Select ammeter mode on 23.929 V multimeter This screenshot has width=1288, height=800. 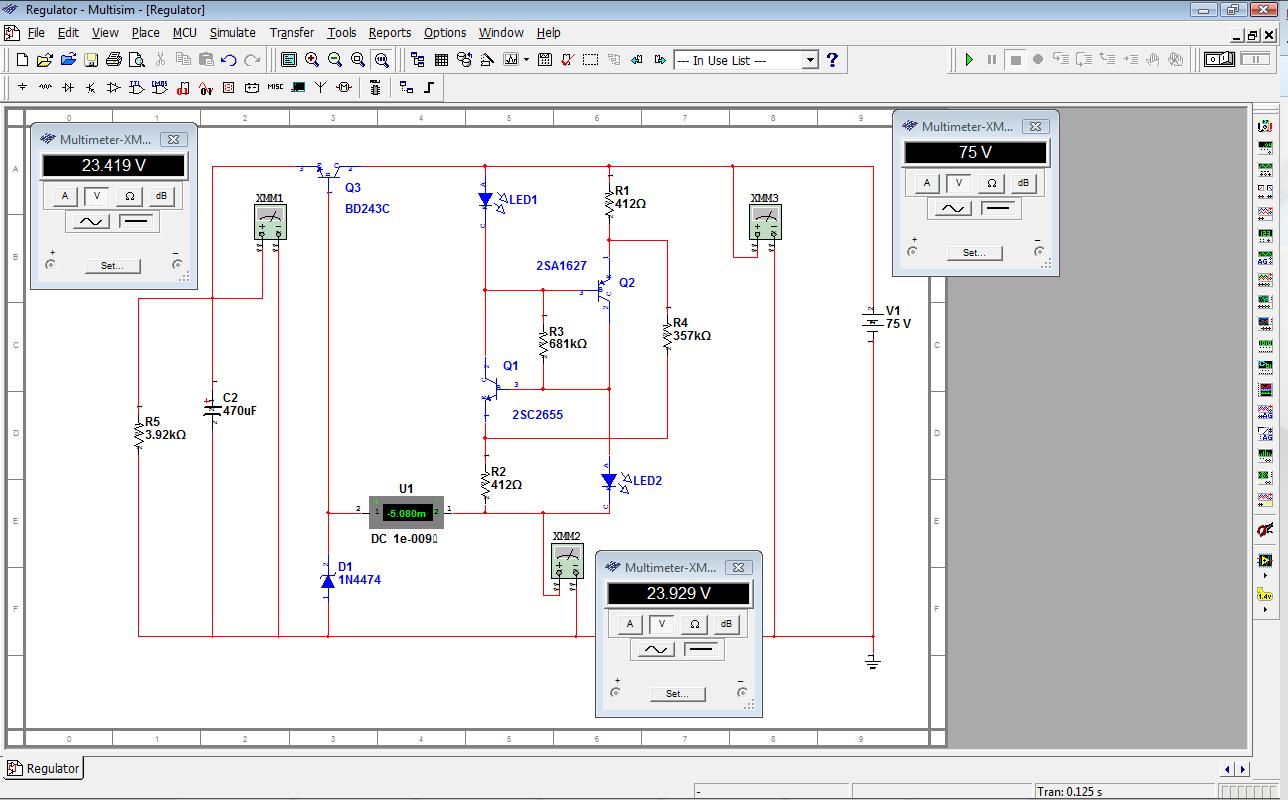pos(630,624)
